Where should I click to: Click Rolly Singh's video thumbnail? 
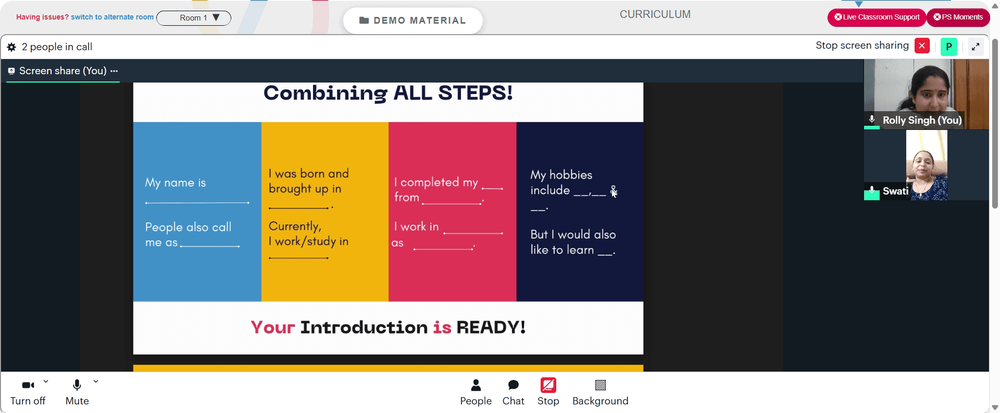coord(926,94)
